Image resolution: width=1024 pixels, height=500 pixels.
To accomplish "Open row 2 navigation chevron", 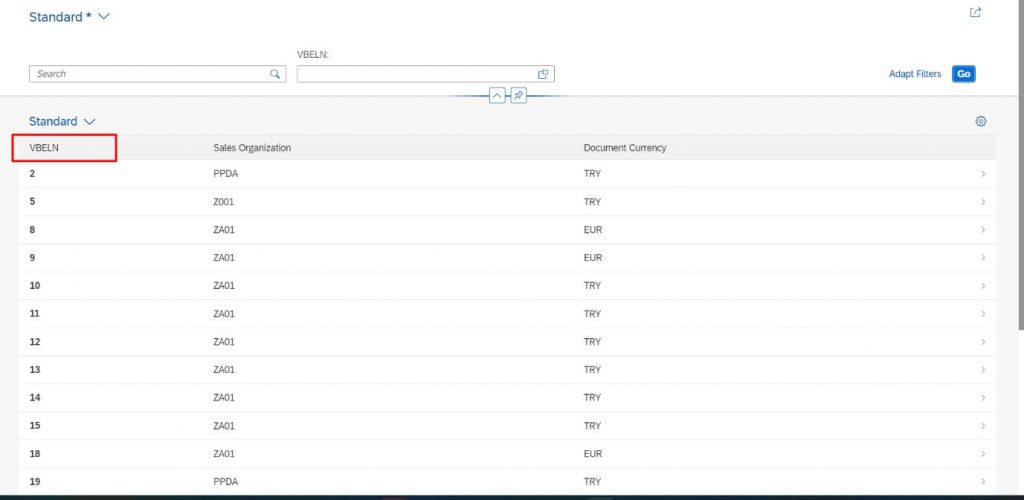I will [x=983, y=174].
